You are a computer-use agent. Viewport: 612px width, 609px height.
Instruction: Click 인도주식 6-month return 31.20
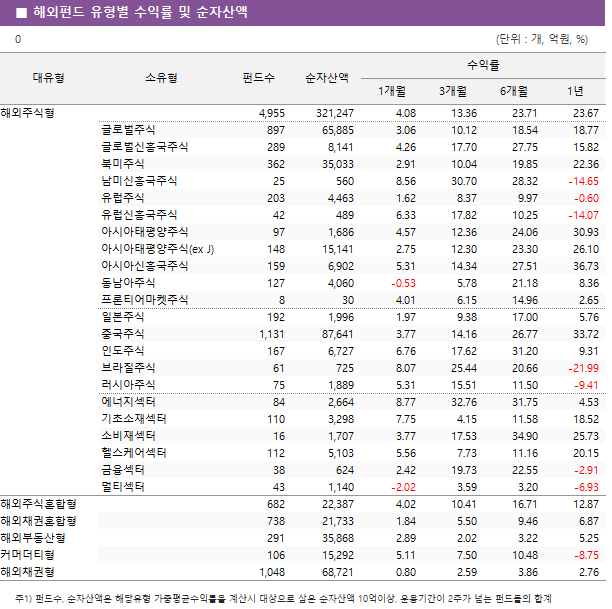click(x=525, y=351)
